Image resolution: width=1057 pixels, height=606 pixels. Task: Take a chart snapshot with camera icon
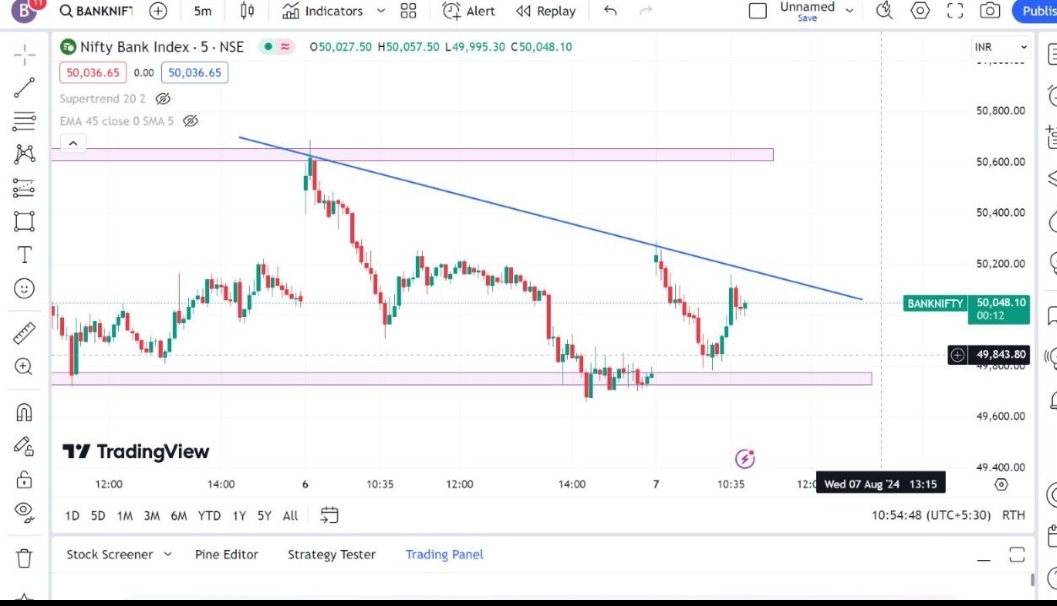click(x=990, y=11)
